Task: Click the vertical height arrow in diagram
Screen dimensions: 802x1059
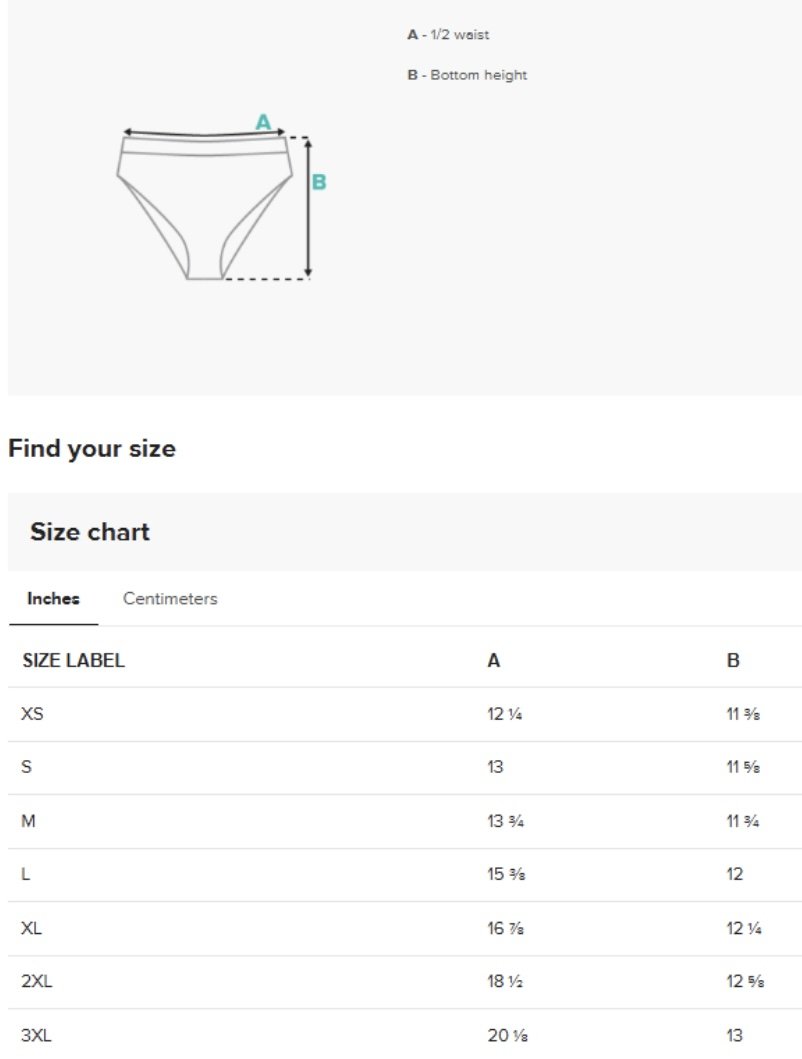Action: 308,208
